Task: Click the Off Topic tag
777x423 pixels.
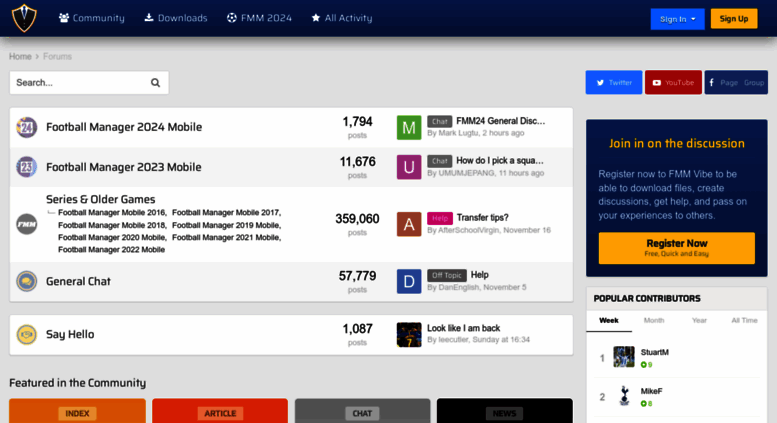Action: (x=446, y=275)
